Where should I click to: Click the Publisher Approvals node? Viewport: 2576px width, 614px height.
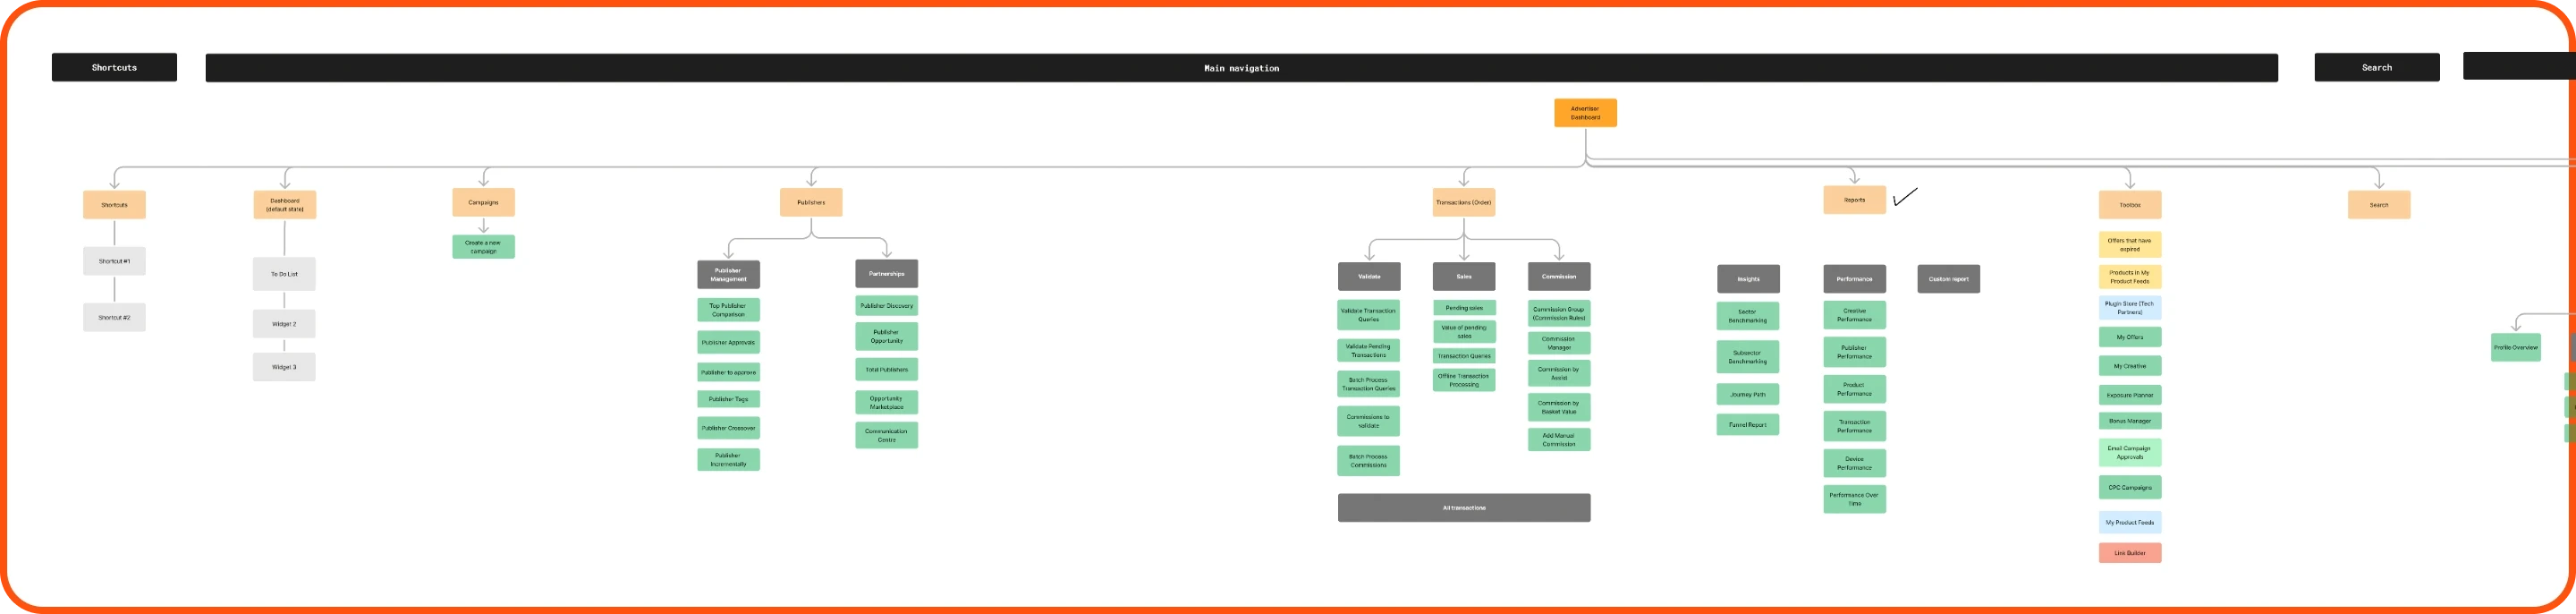click(x=728, y=342)
